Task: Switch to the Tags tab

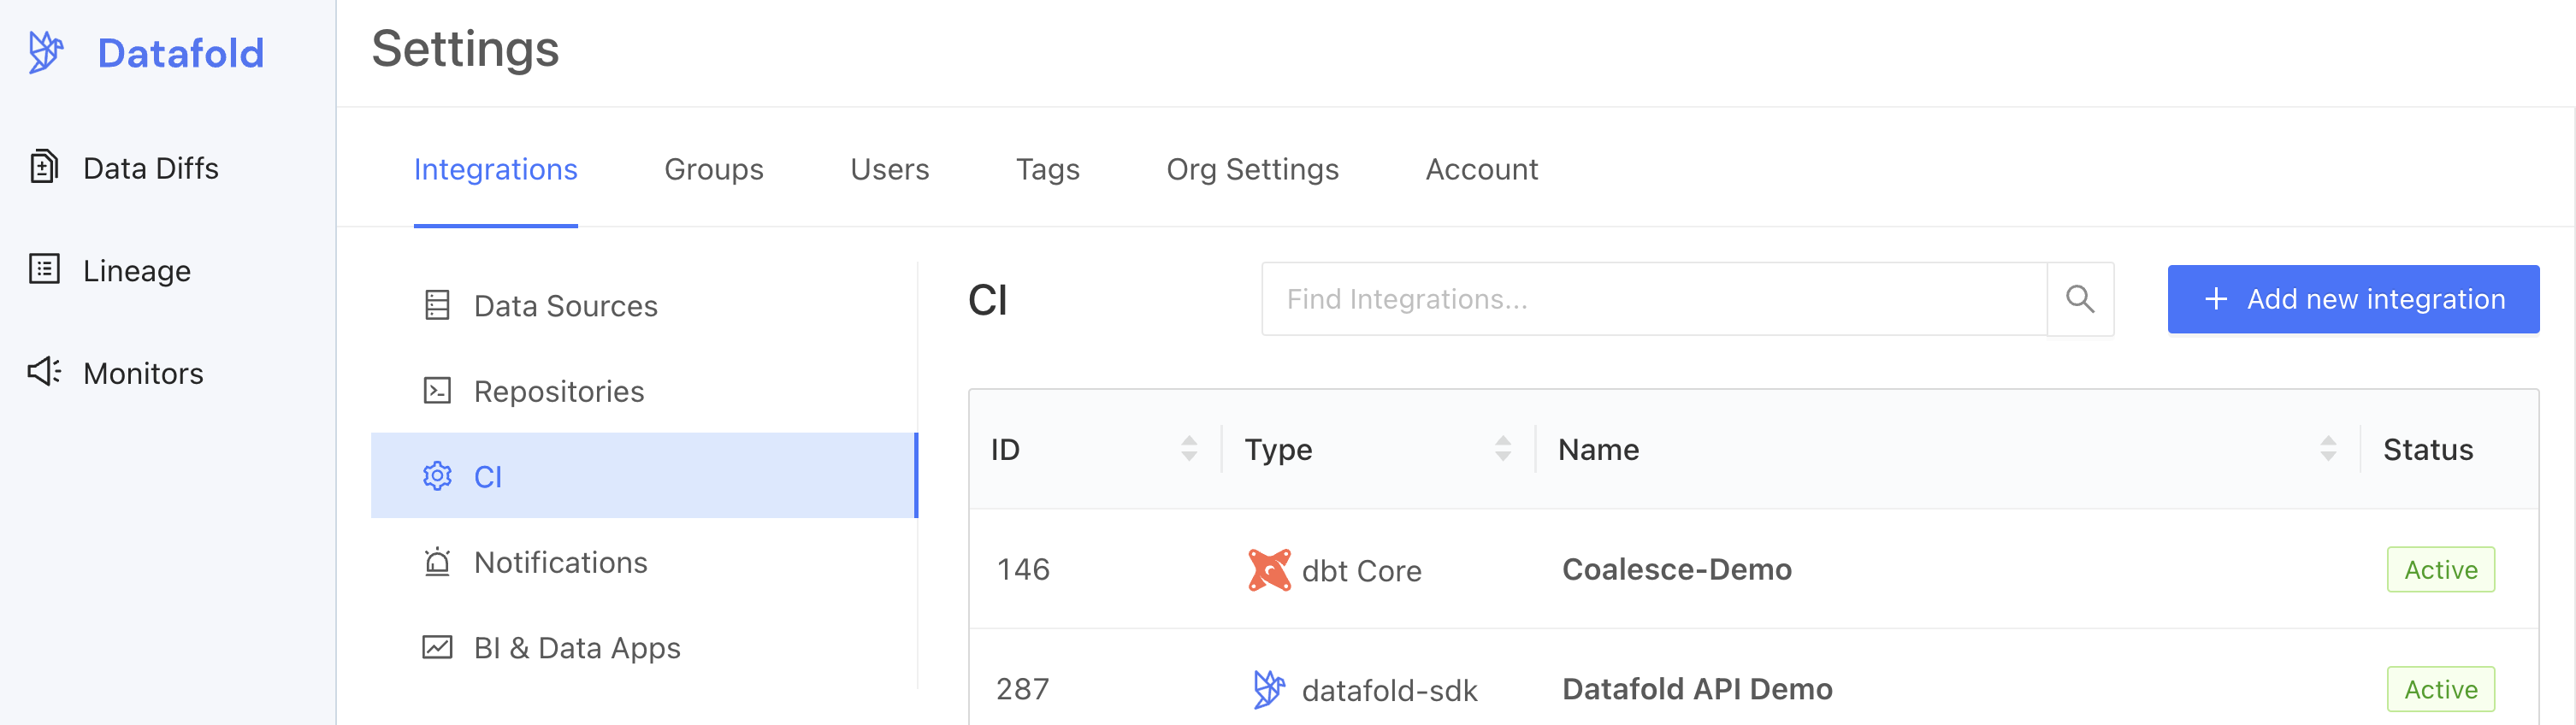Action: pos(1048,169)
